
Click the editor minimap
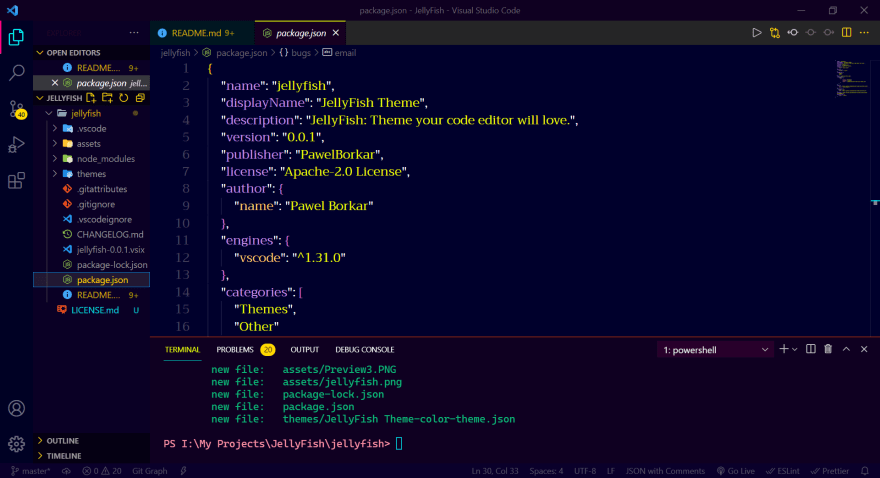tap(853, 79)
